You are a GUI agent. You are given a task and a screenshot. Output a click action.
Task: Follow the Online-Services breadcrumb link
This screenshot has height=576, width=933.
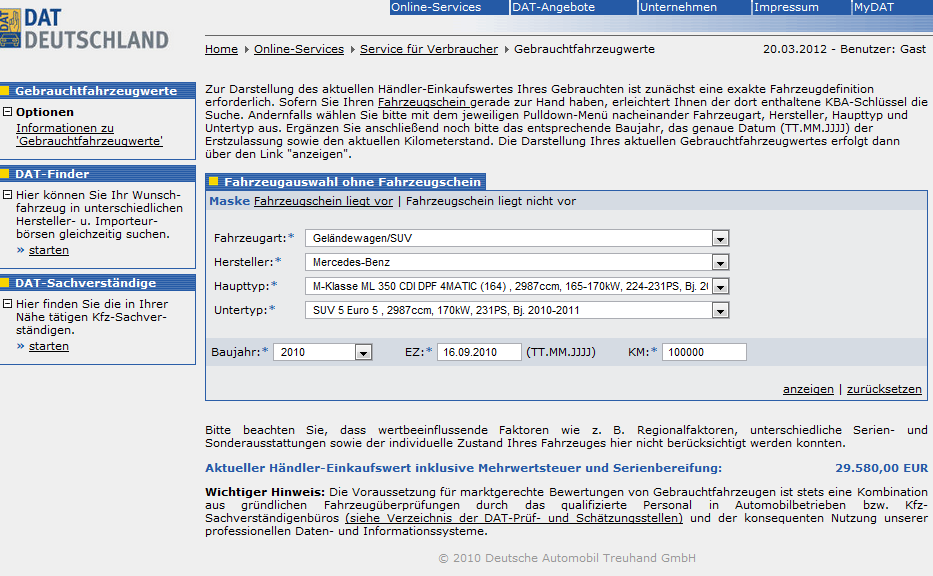[x=299, y=49]
